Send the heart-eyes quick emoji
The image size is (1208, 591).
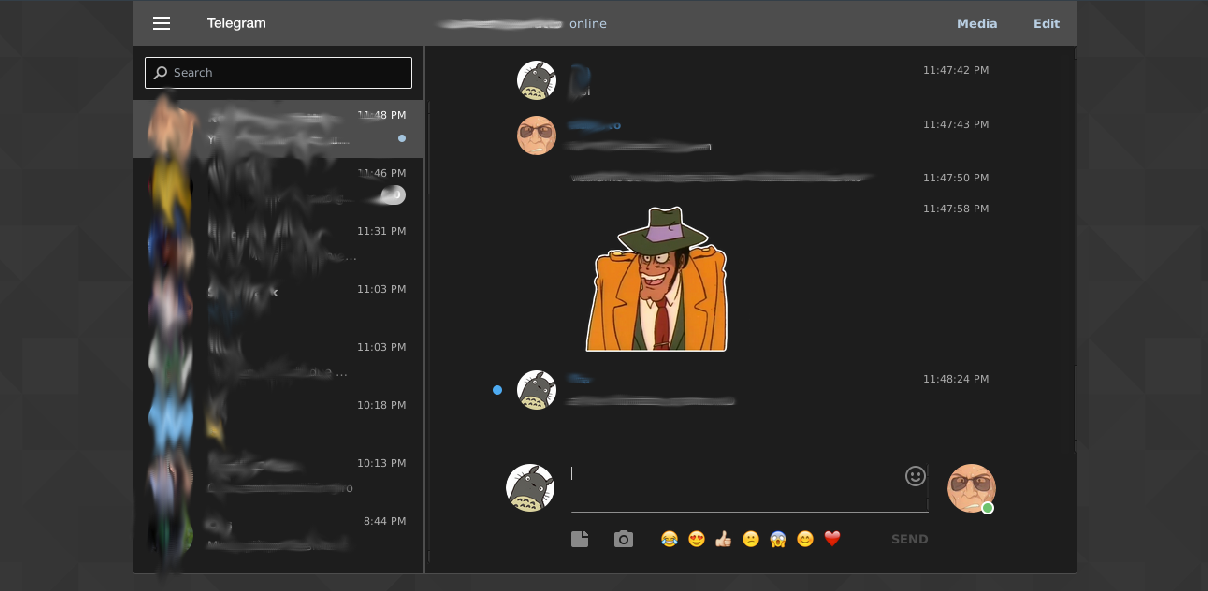695,538
